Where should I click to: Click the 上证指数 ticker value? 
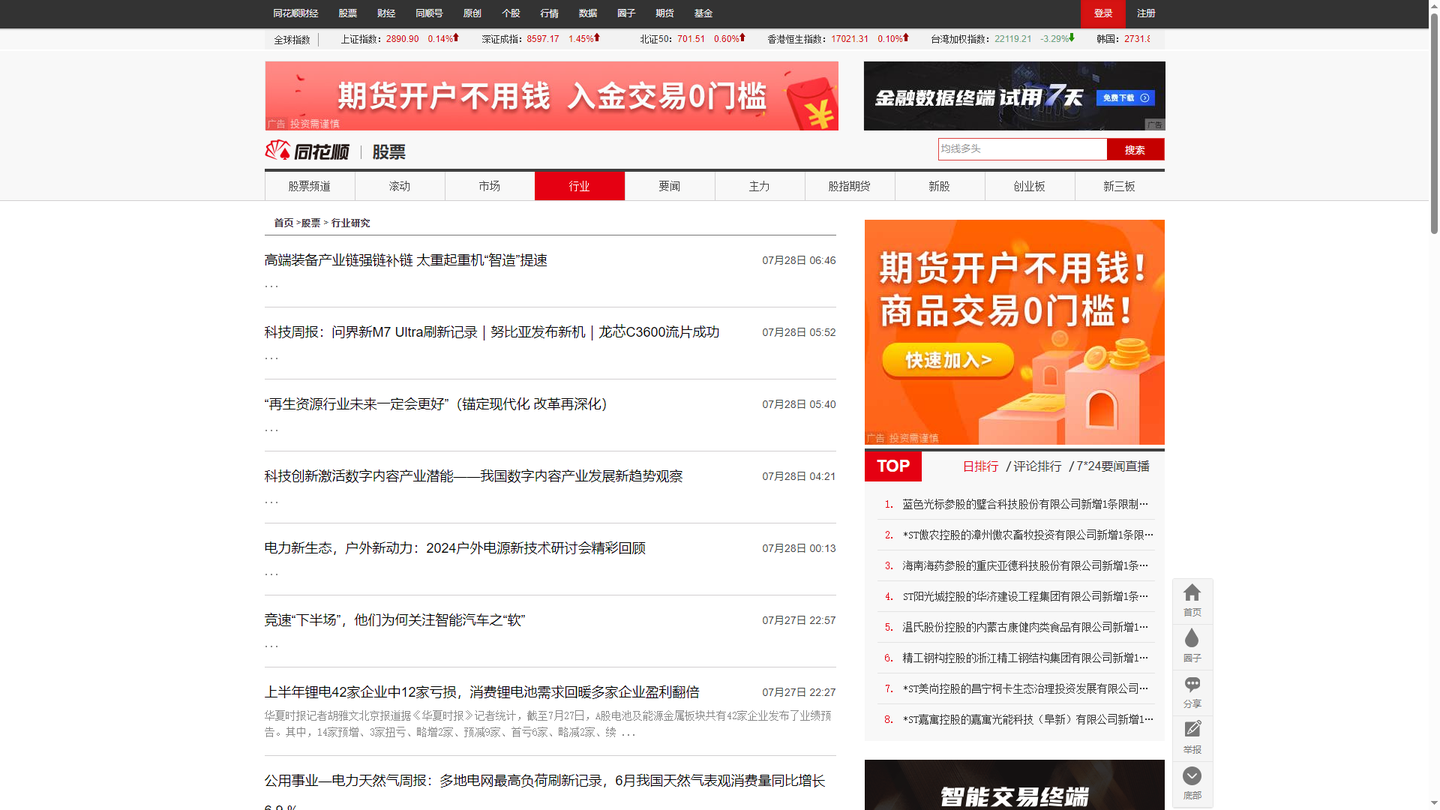(403, 39)
